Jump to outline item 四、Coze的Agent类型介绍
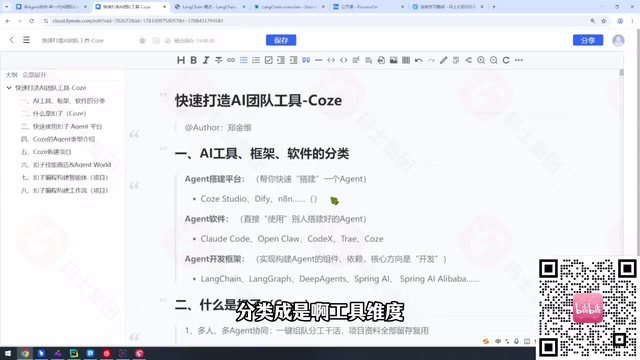 (58, 139)
